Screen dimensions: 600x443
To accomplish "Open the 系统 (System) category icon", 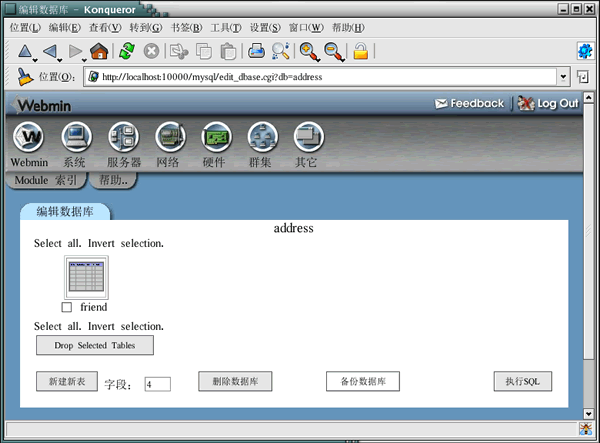I will coord(77,137).
